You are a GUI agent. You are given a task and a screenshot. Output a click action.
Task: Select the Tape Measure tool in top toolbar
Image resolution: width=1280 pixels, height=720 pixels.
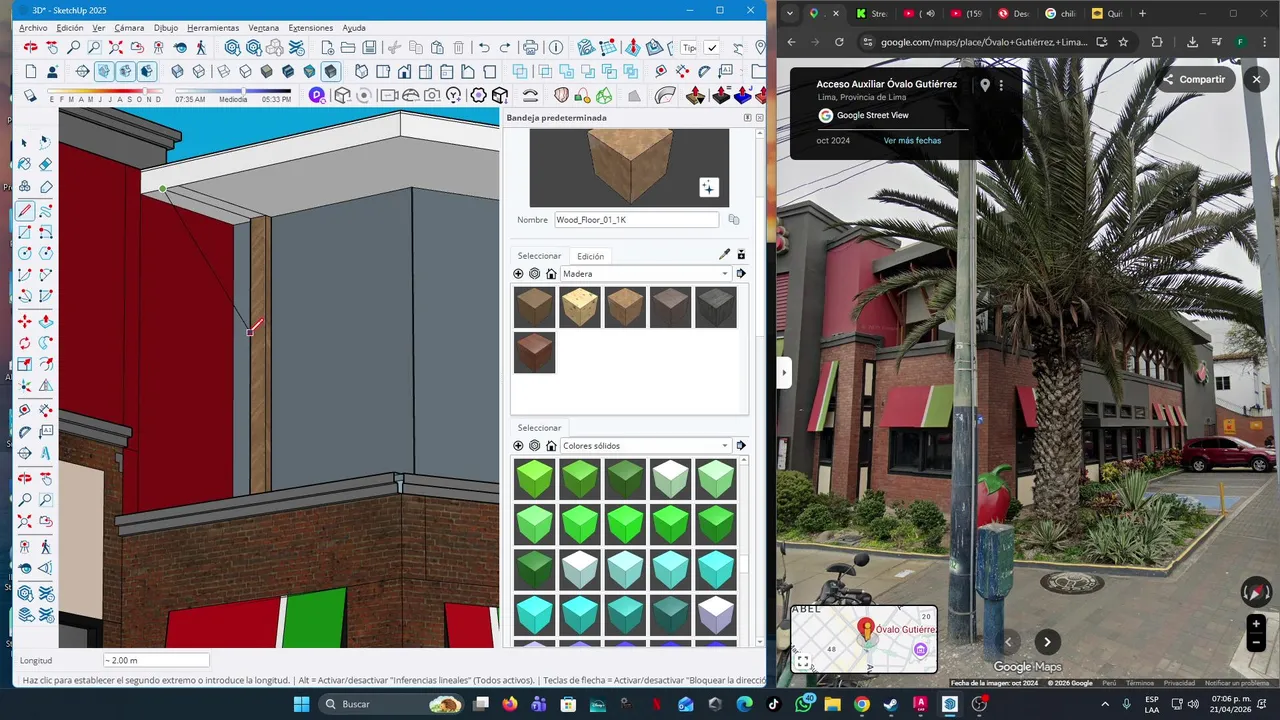click(x=660, y=71)
